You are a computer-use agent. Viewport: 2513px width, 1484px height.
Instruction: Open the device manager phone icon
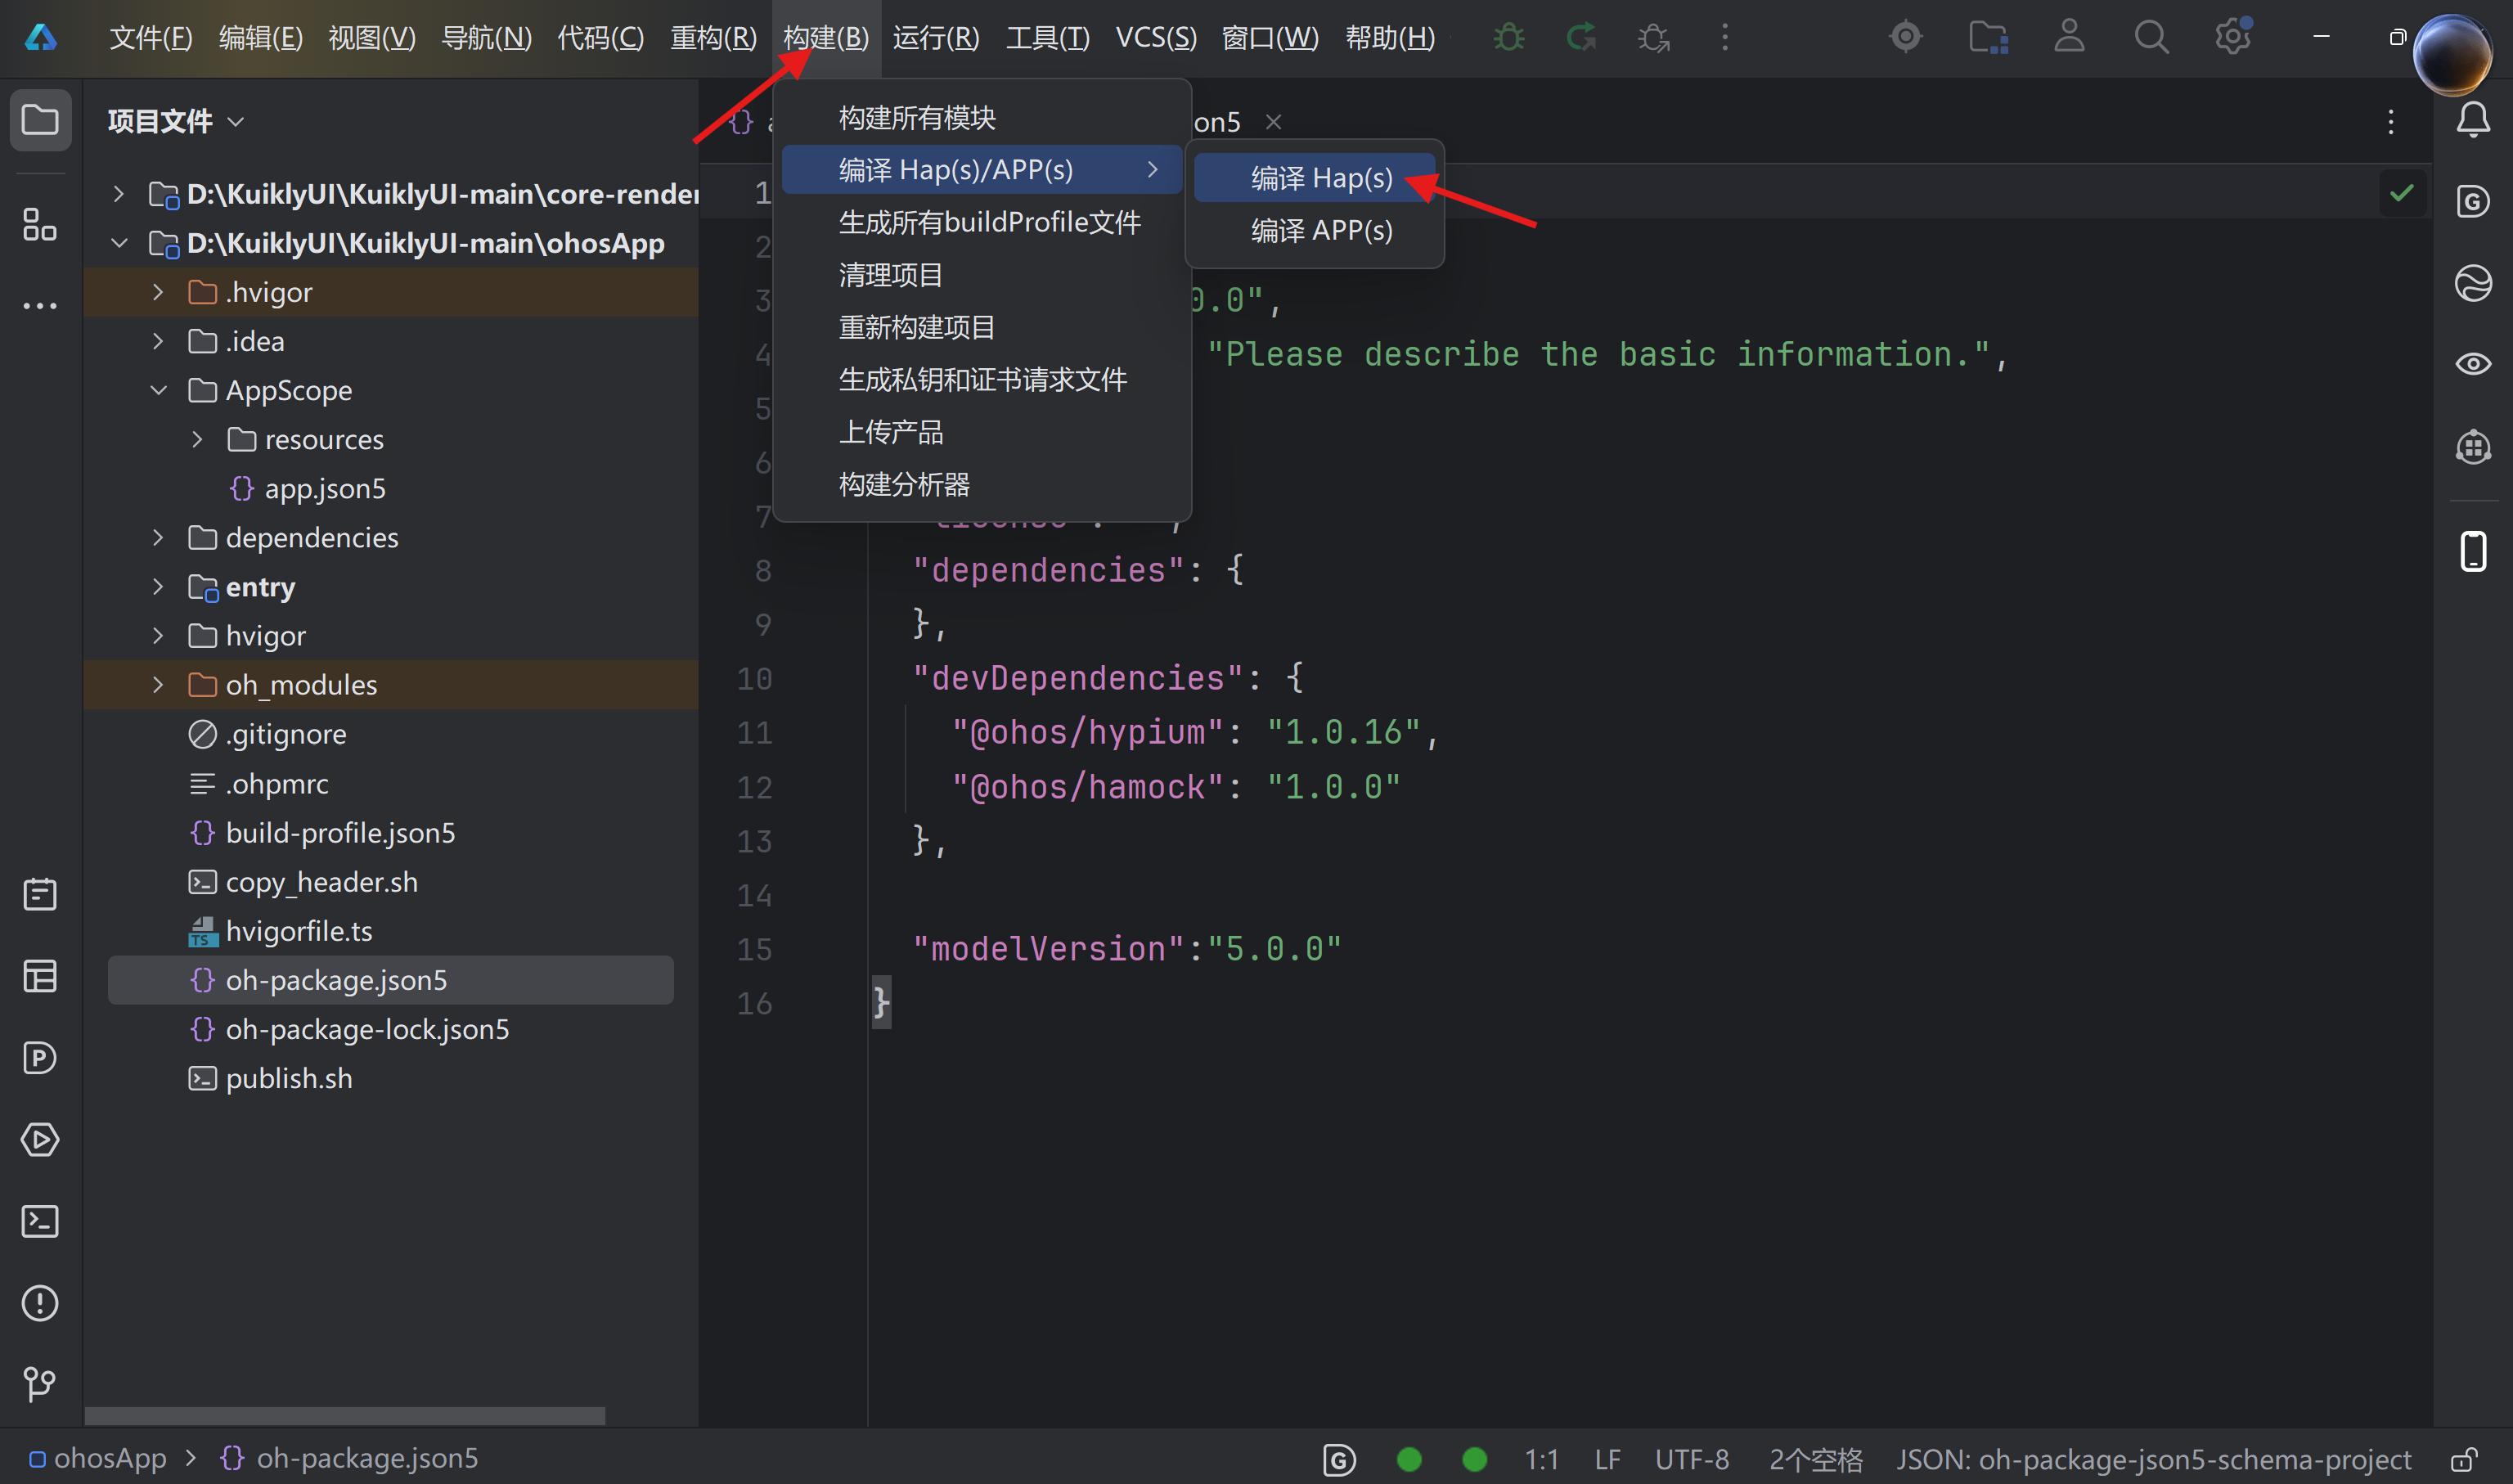click(2473, 551)
